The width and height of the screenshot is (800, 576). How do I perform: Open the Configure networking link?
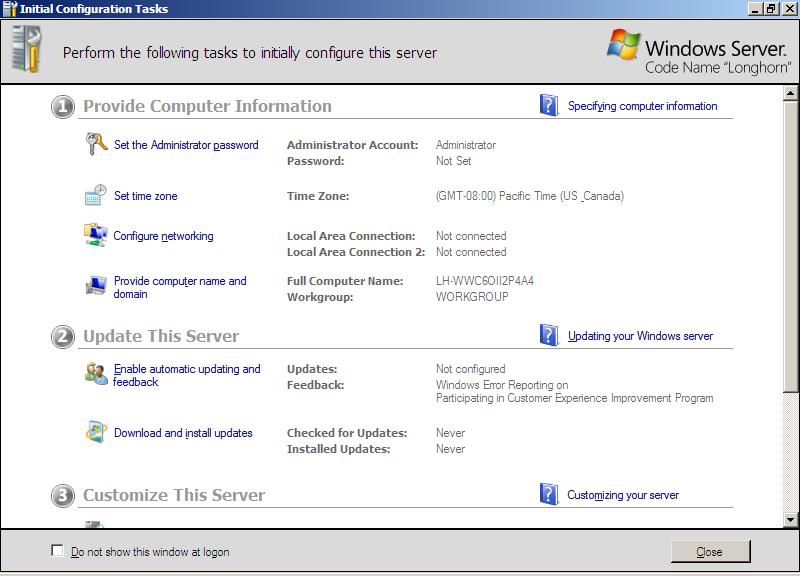[163, 236]
